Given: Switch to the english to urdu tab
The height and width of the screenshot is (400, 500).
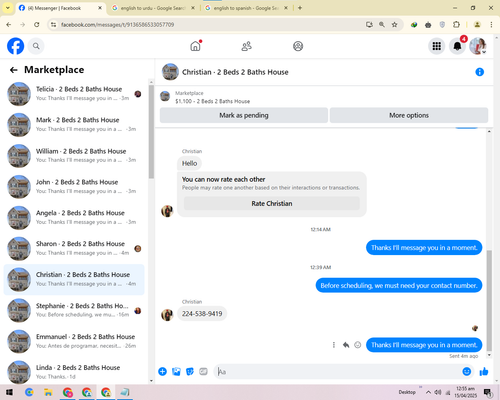Looking at the screenshot, I should click(153, 8).
